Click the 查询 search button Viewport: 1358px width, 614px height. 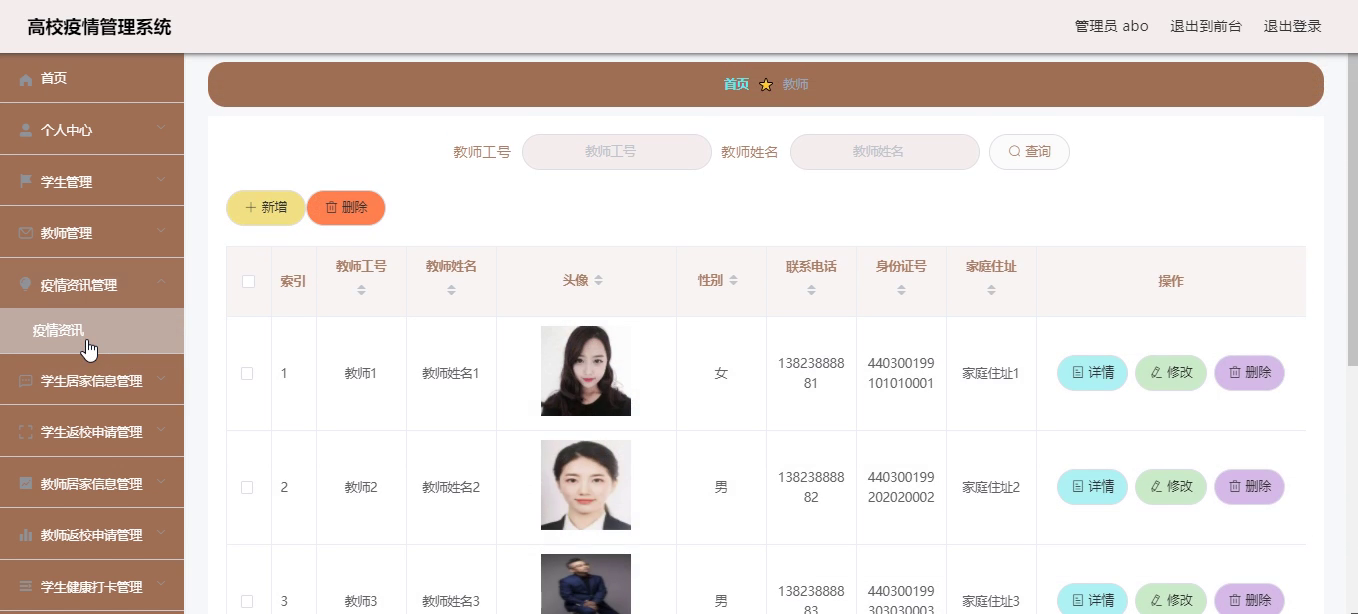[1029, 152]
